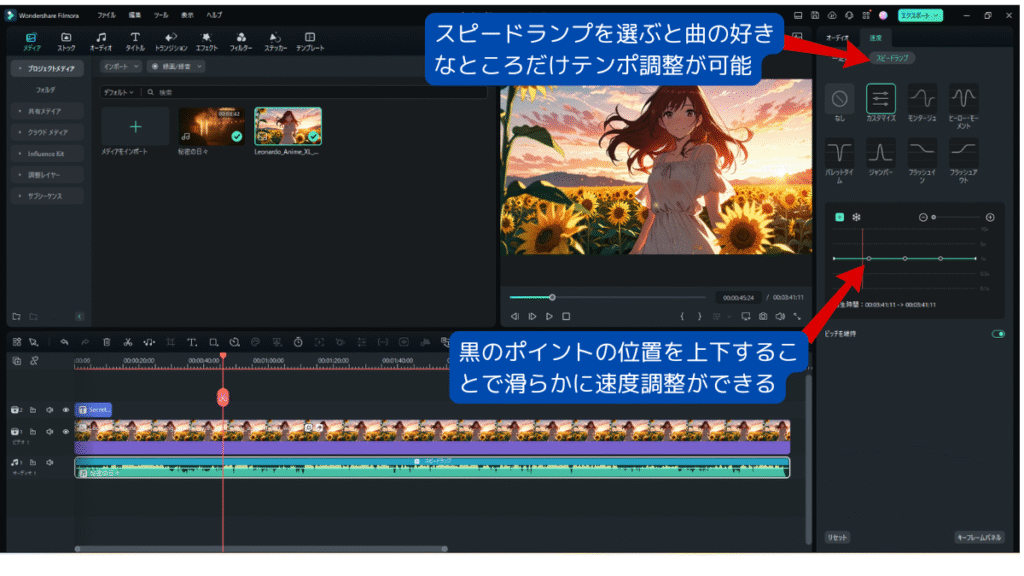1024x576 pixels.
Task: Click the add track icon left of ruler
Action: click(x=17, y=361)
